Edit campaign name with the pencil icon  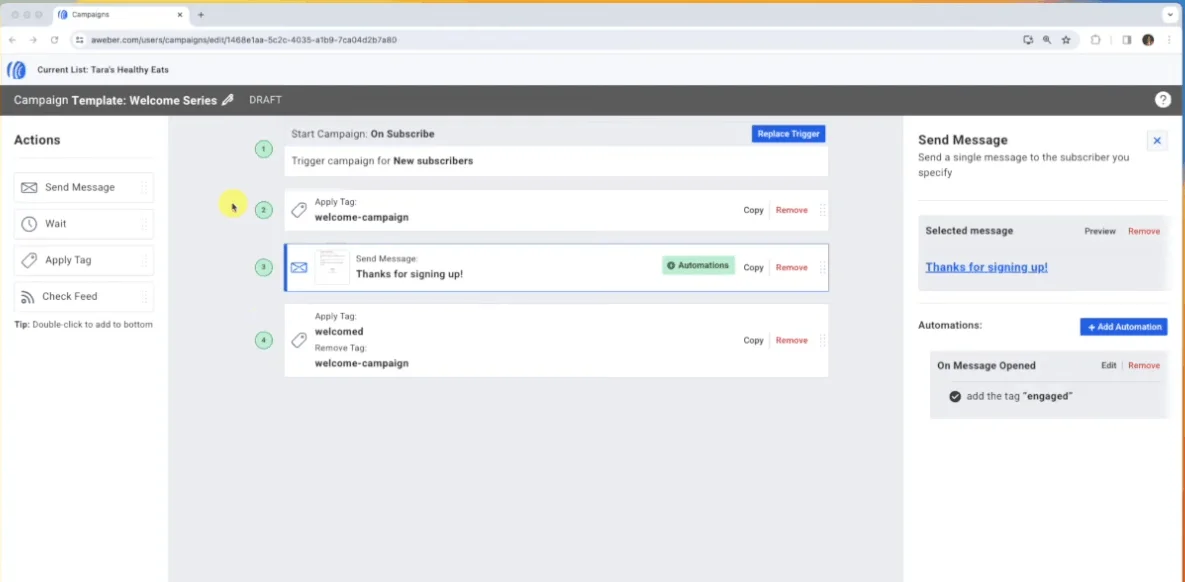[x=227, y=100]
